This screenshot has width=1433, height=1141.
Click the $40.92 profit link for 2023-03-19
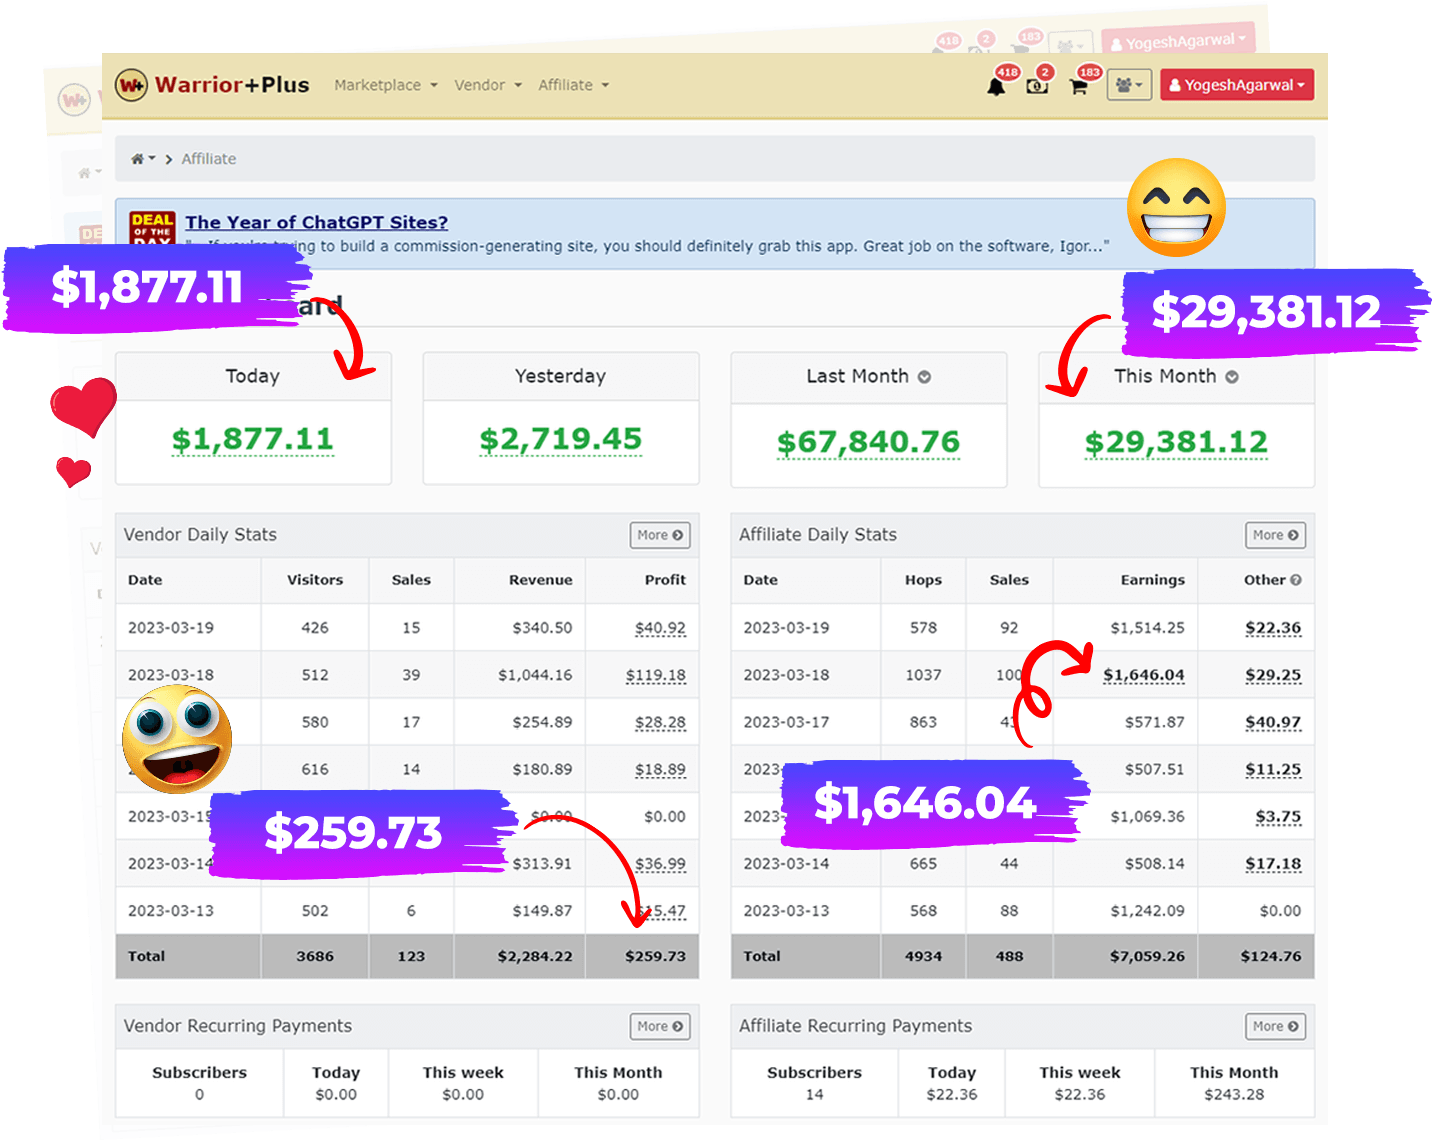(660, 628)
